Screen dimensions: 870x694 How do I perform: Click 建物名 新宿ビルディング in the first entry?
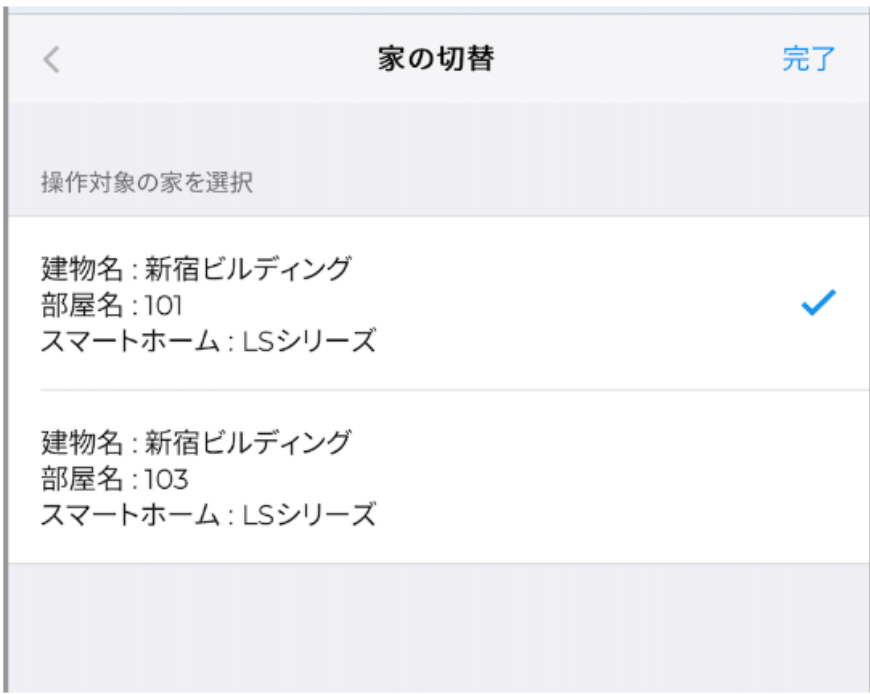point(196,269)
